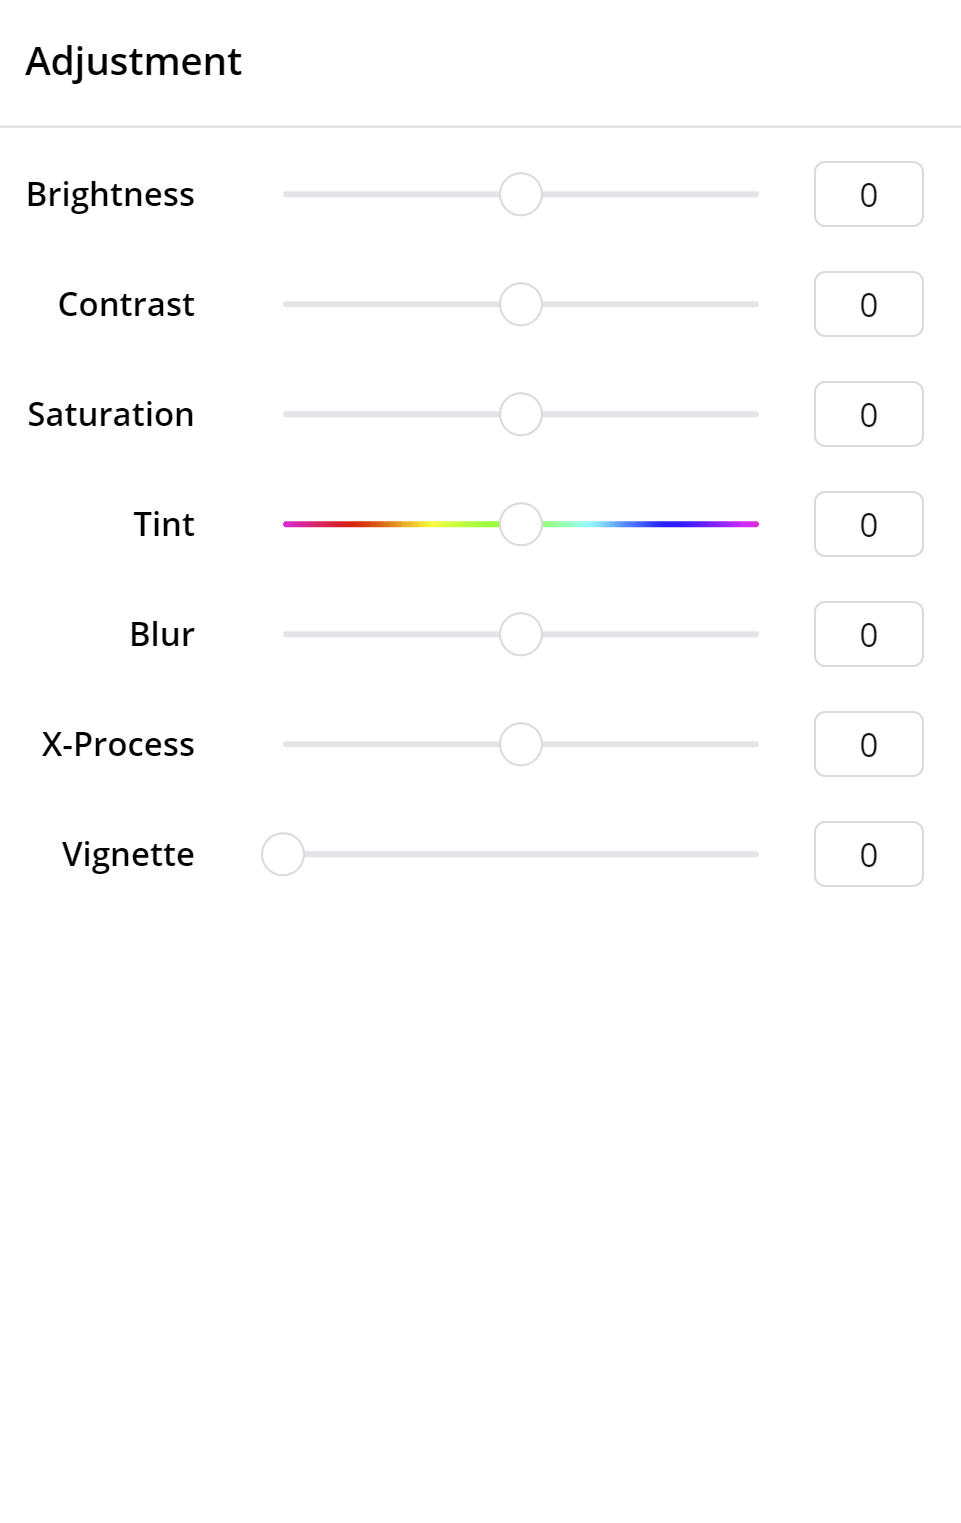Click the Saturation slider handle
The height and width of the screenshot is (1523, 961).
pos(521,414)
